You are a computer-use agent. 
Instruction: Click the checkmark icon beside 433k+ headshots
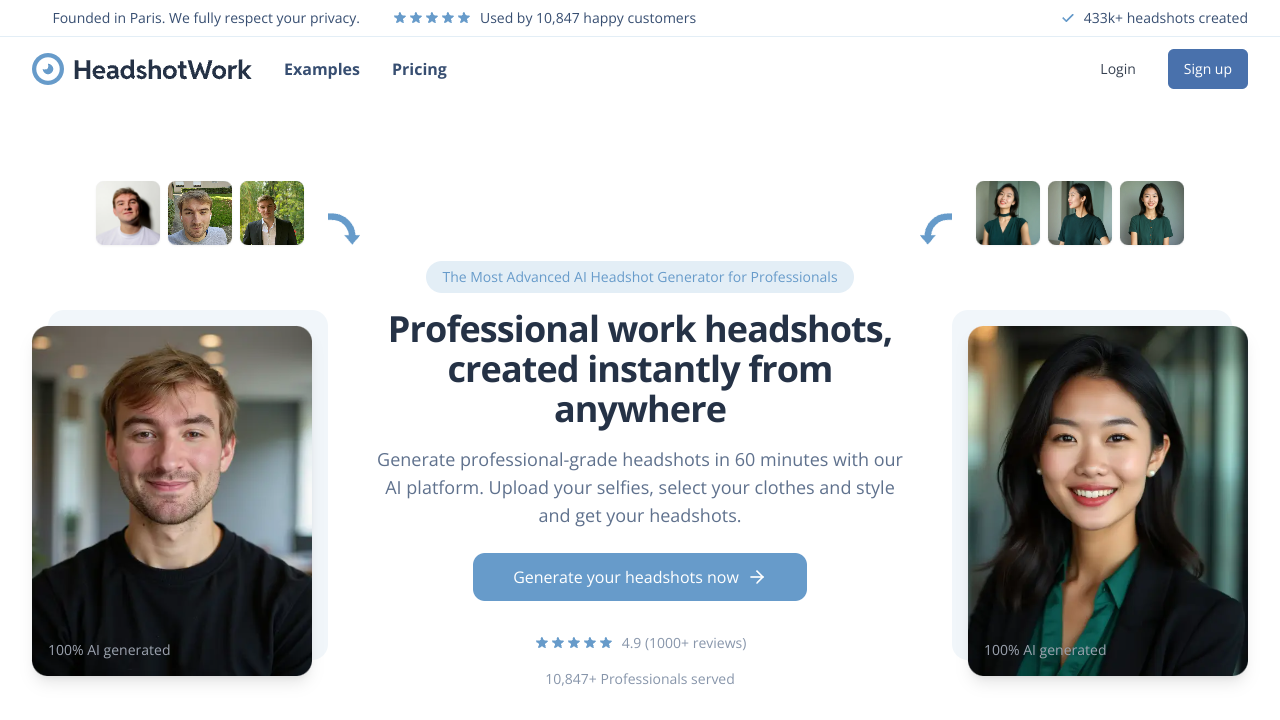[x=1068, y=18]
